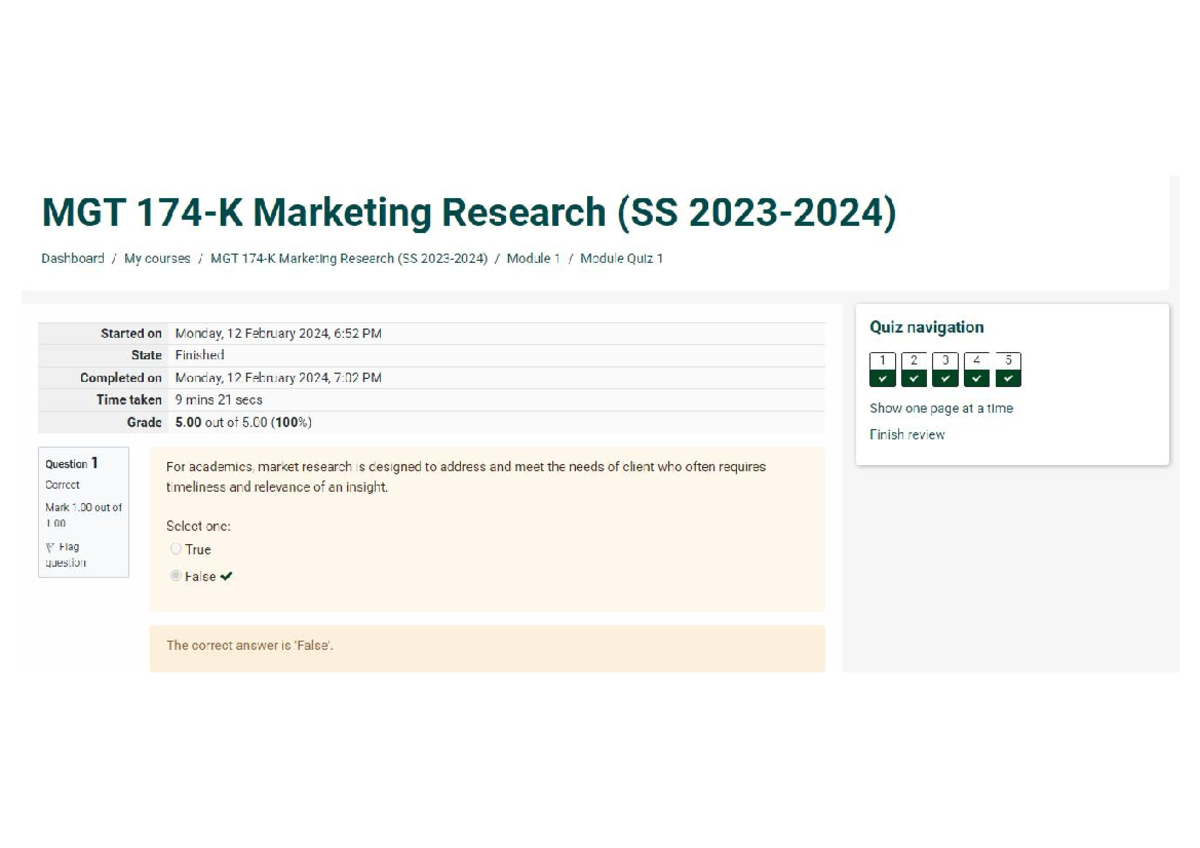
Task: Click the feedback text 'The correct answer is False'
Action: coord(251,645)
